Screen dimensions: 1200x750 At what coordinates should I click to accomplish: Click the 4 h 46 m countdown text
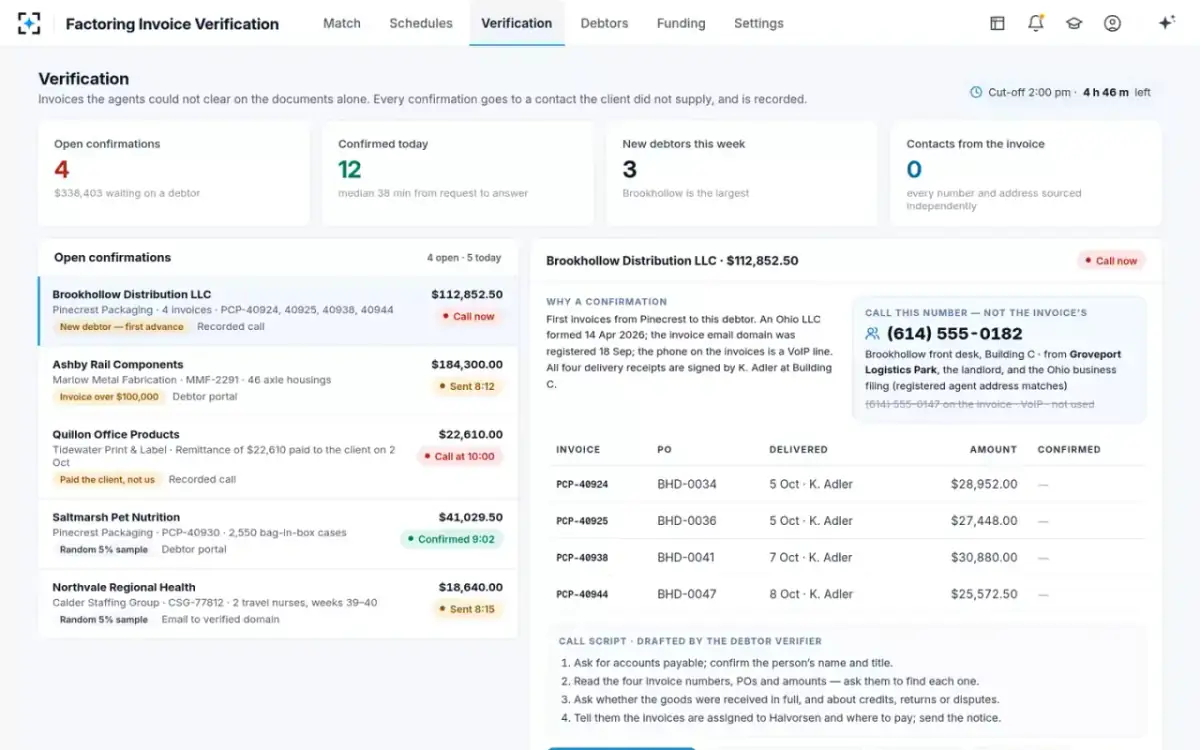[x=1106, y=92]
